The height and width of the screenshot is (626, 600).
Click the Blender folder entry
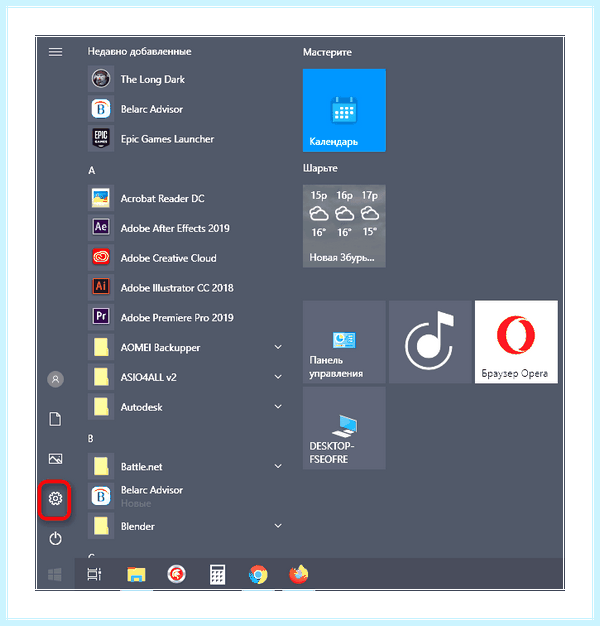(x=186, y=526)
